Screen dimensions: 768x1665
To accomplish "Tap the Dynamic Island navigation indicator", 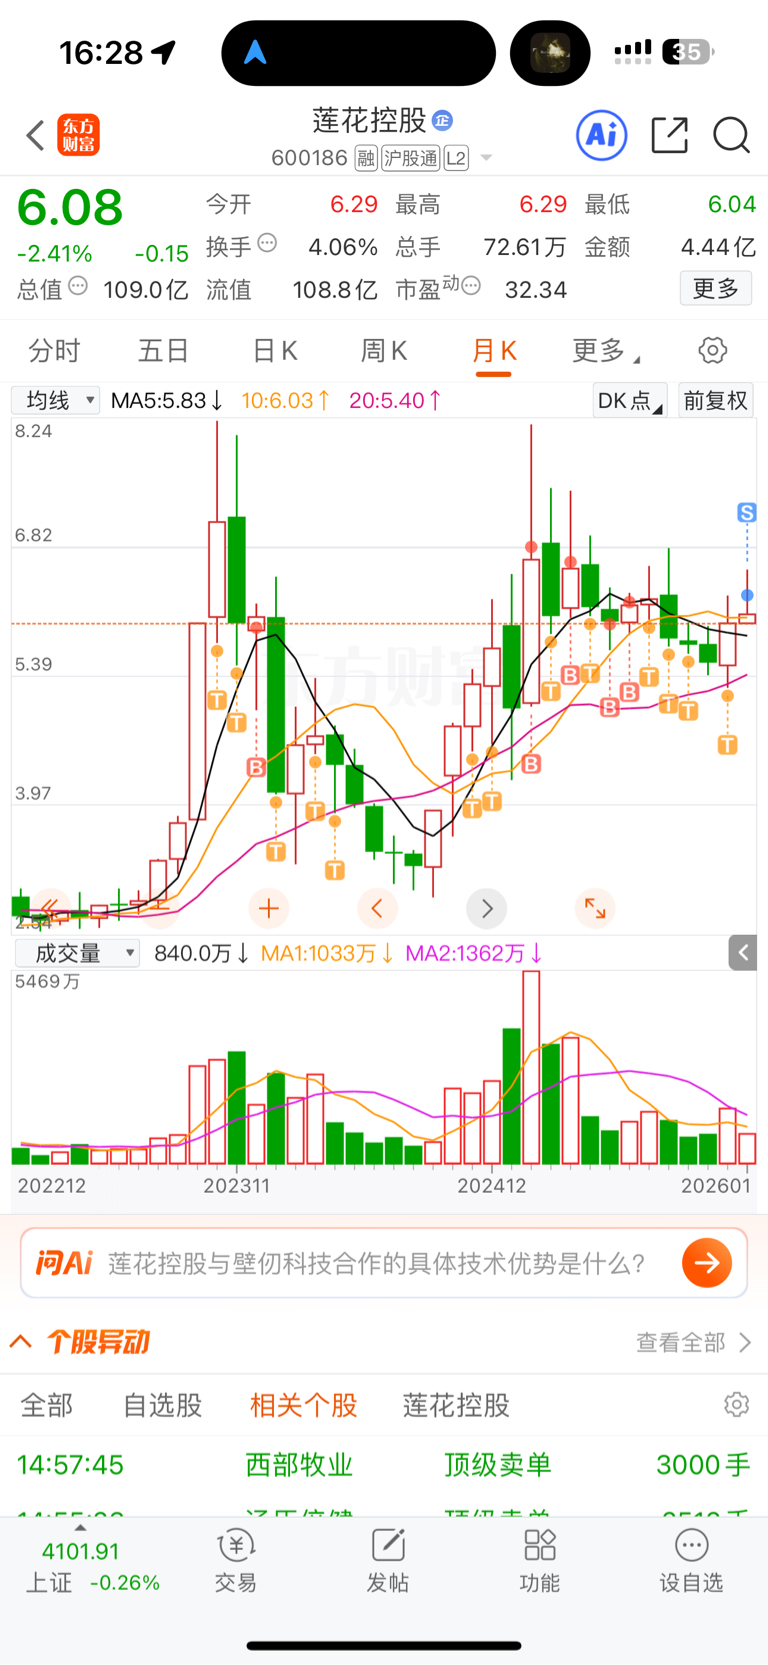I will click(256, 52).
